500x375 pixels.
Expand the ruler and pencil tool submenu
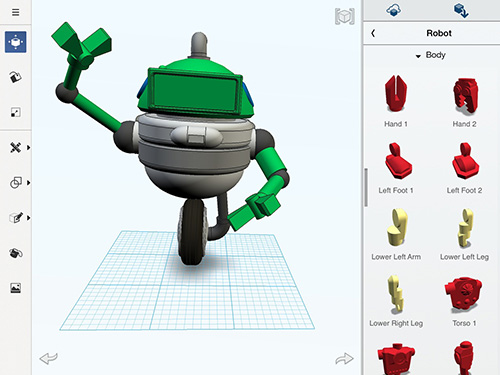tap(19, 147)
